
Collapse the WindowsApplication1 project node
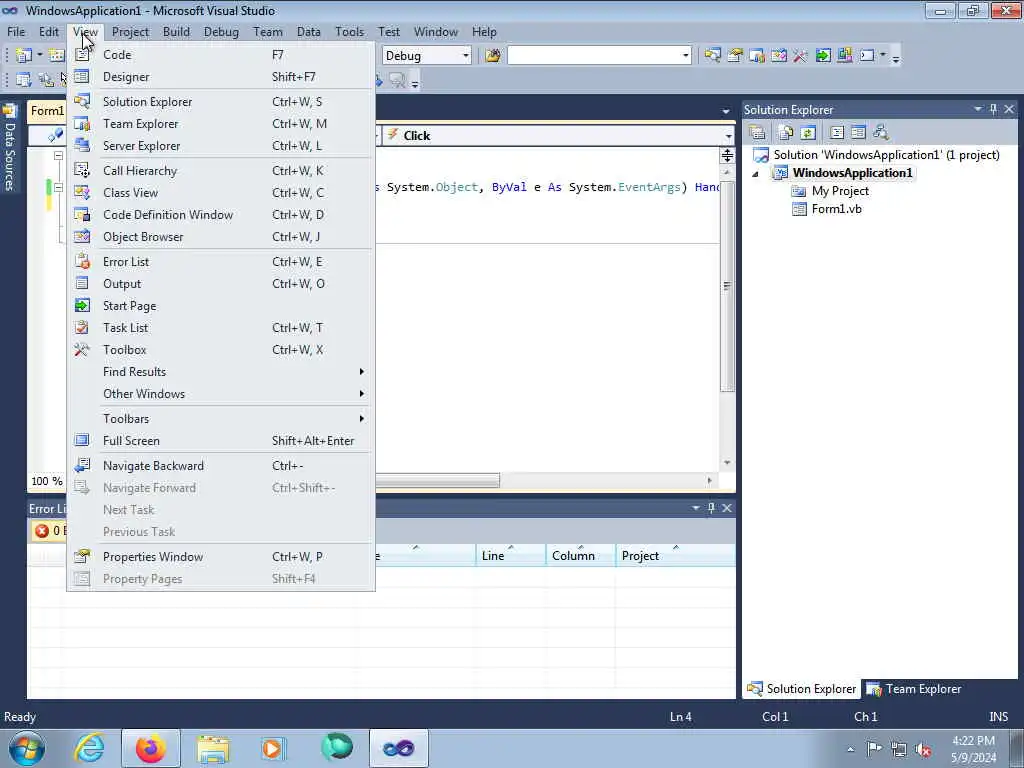point(756,174)
